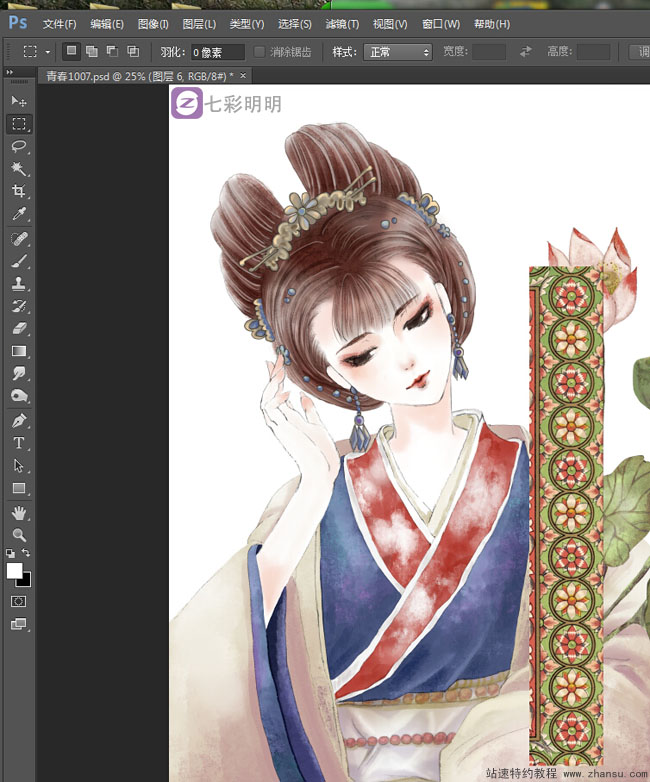Screen dimensions: 650x782
Task: Open the 类型(Y) menu
Action: [x=246, y=24]
